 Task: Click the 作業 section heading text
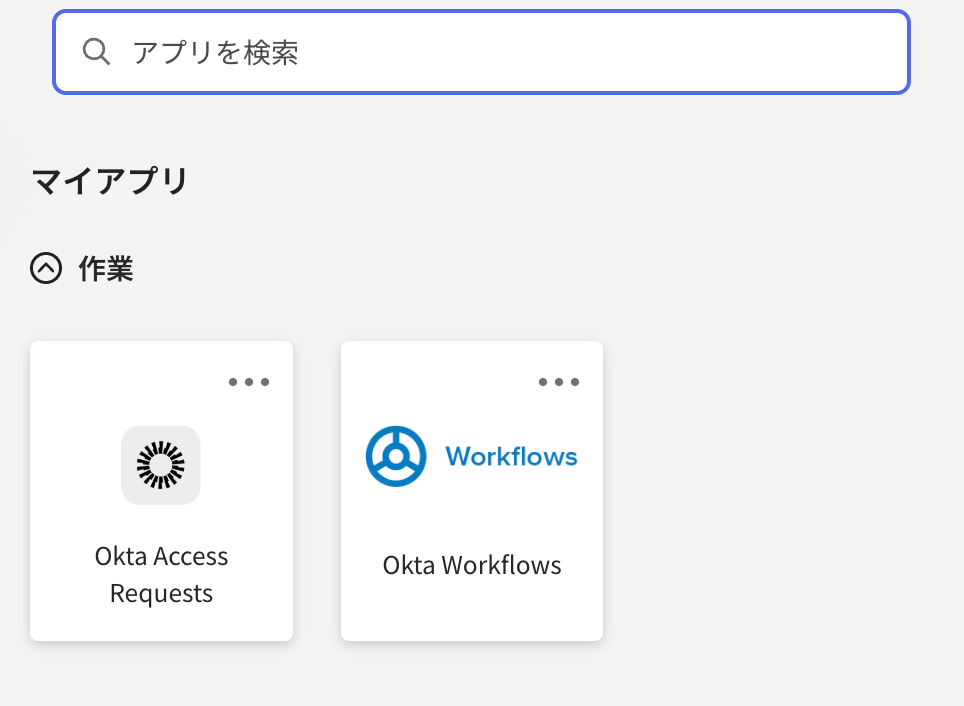(x=106, y=269)
